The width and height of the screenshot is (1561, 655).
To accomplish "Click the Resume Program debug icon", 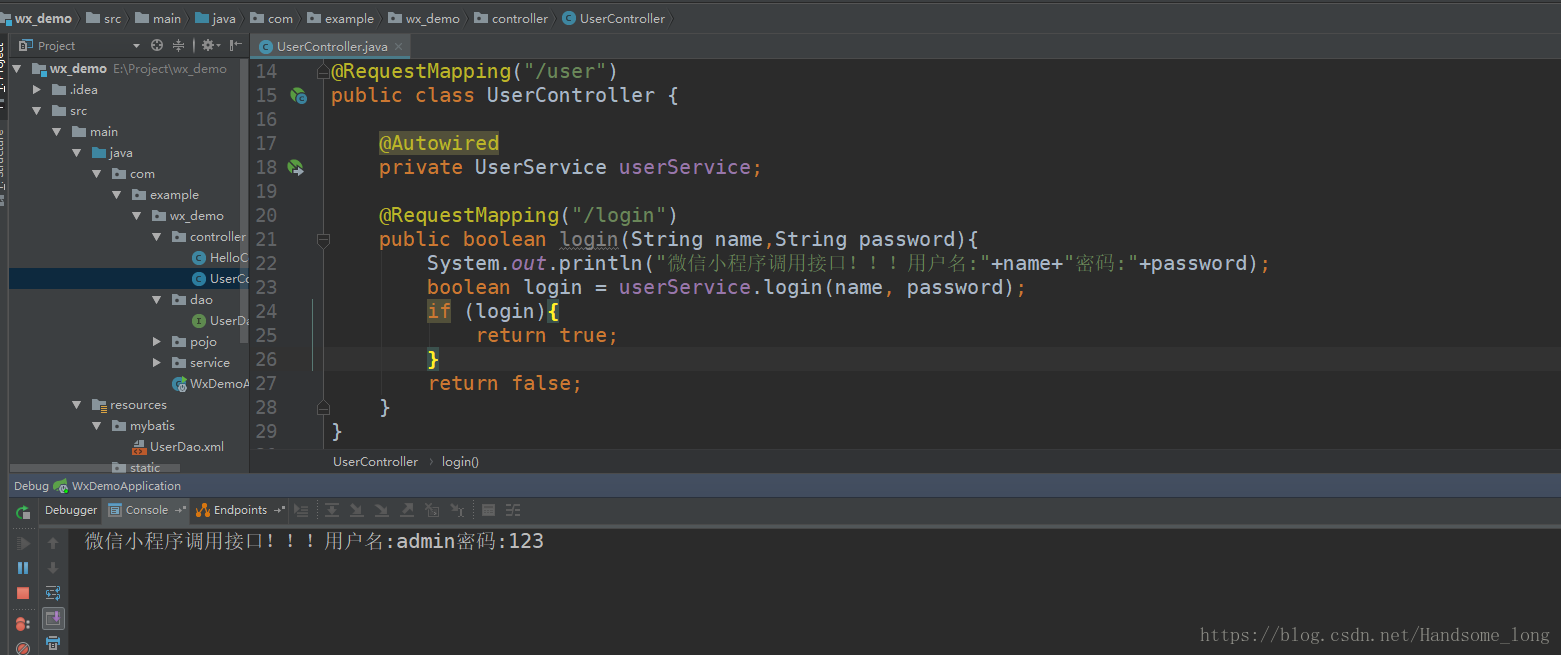I will coord(23,543).
